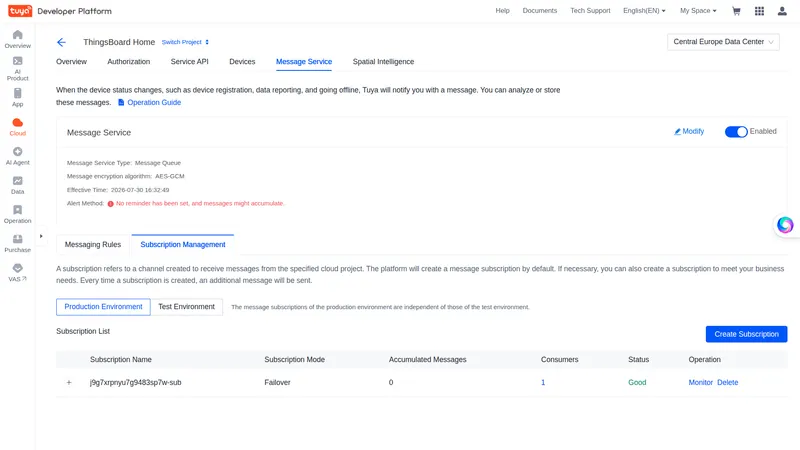Screen dimensions: 800x450
Task: Open the English(EN) language dropdown
Action: click(x=644, y=11)
